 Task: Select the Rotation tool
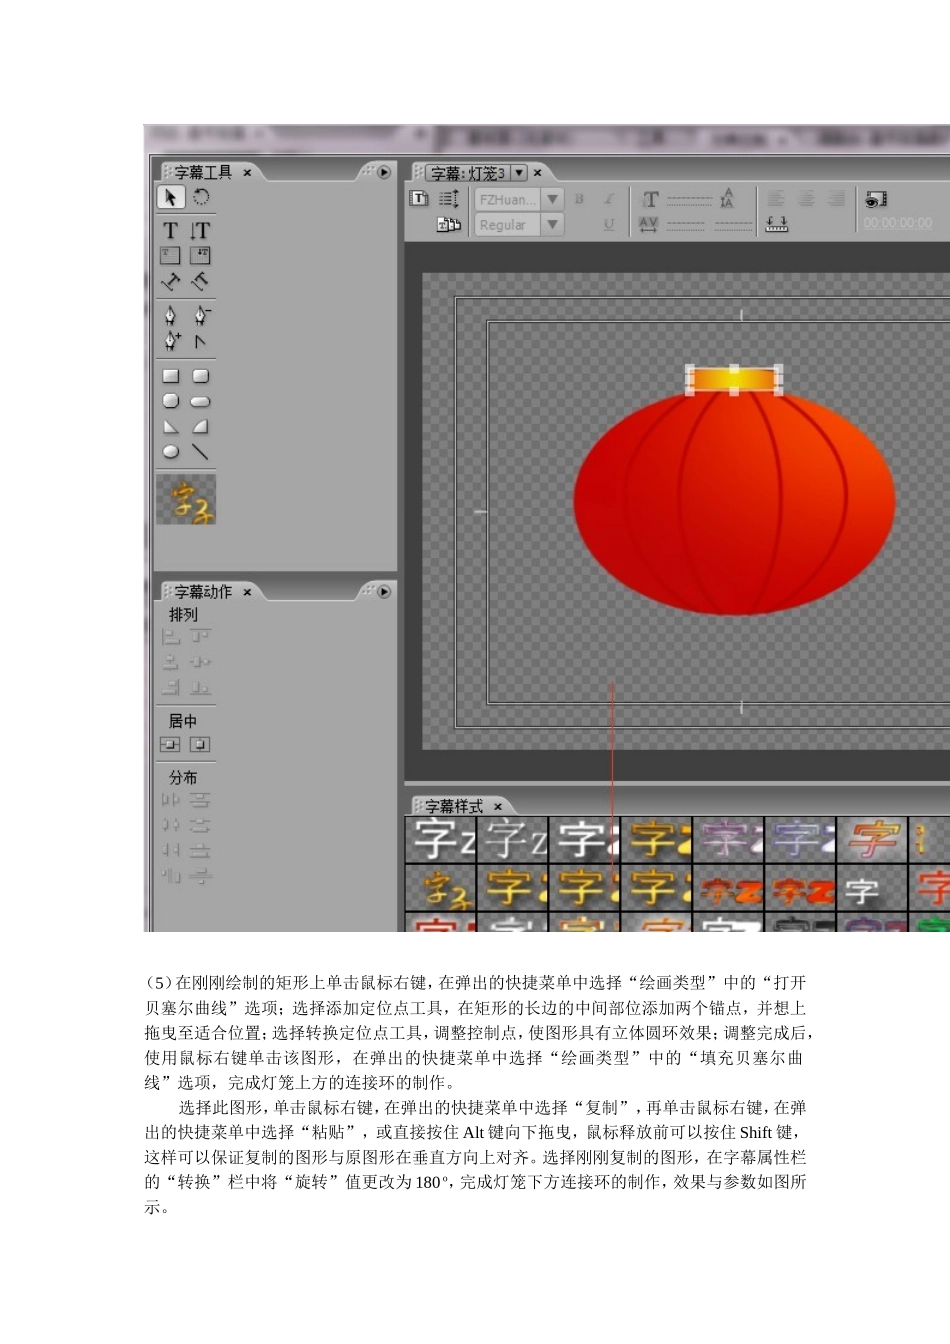pyautogui.click(x=201, y=197)
